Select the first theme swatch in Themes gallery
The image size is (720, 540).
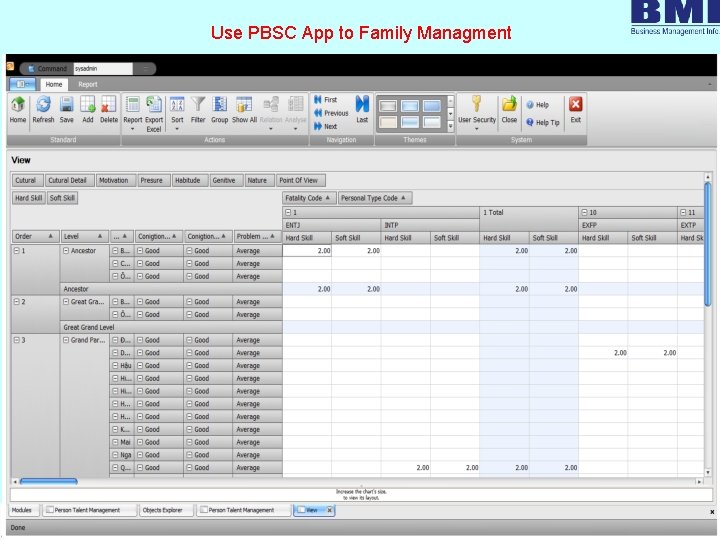(x=388, y=106)
